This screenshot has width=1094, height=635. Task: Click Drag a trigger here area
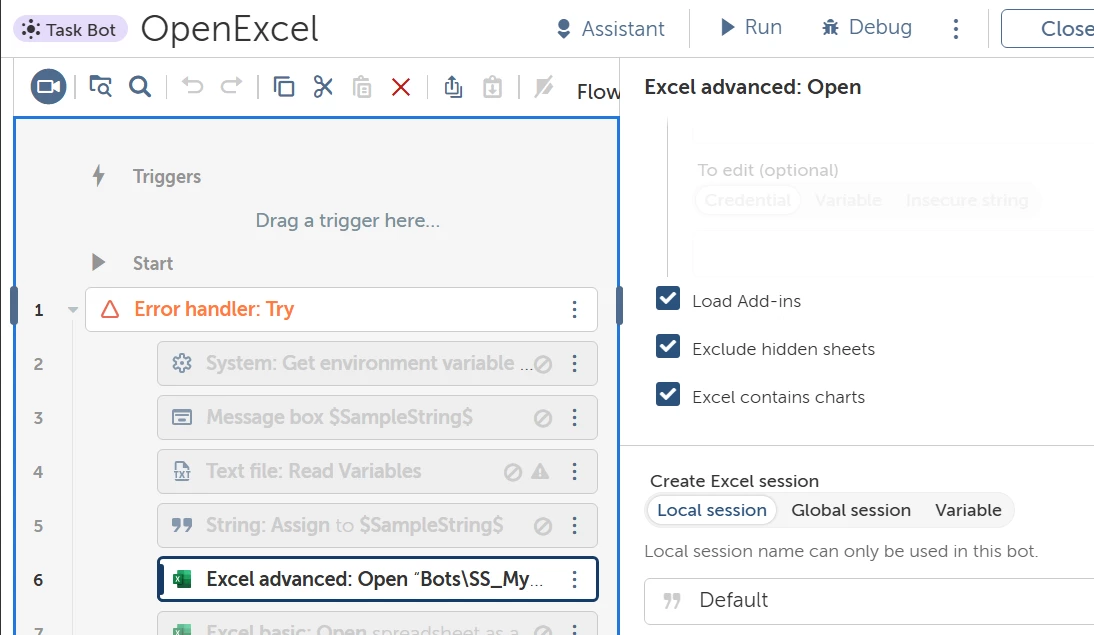coord(347,221)
